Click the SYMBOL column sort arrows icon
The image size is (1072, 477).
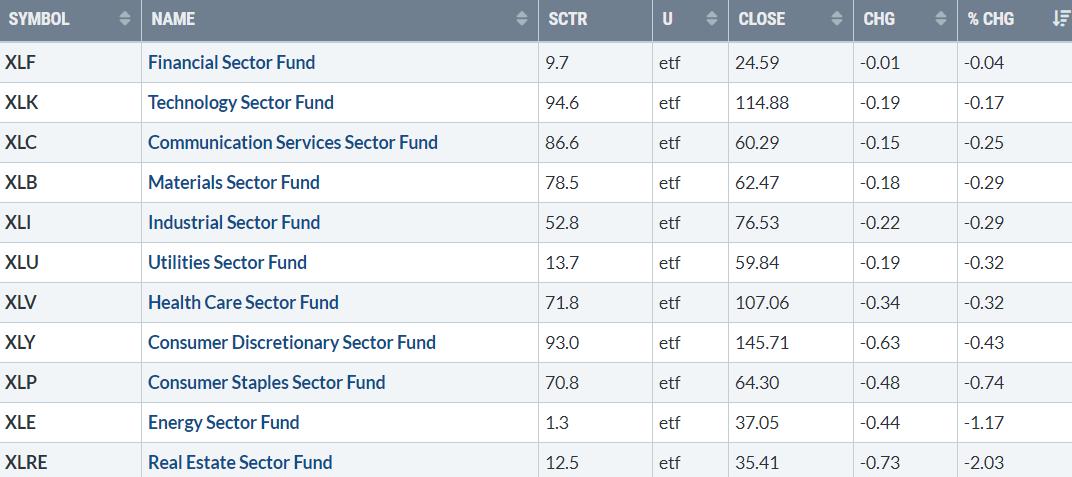pos(124,19)
